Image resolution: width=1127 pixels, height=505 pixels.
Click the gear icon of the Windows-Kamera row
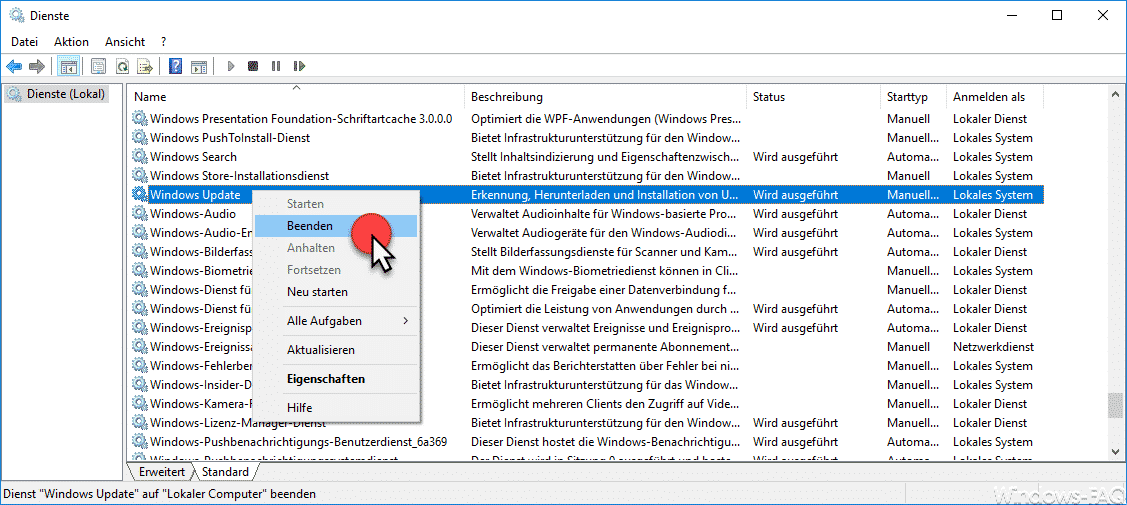coord(140,403)
